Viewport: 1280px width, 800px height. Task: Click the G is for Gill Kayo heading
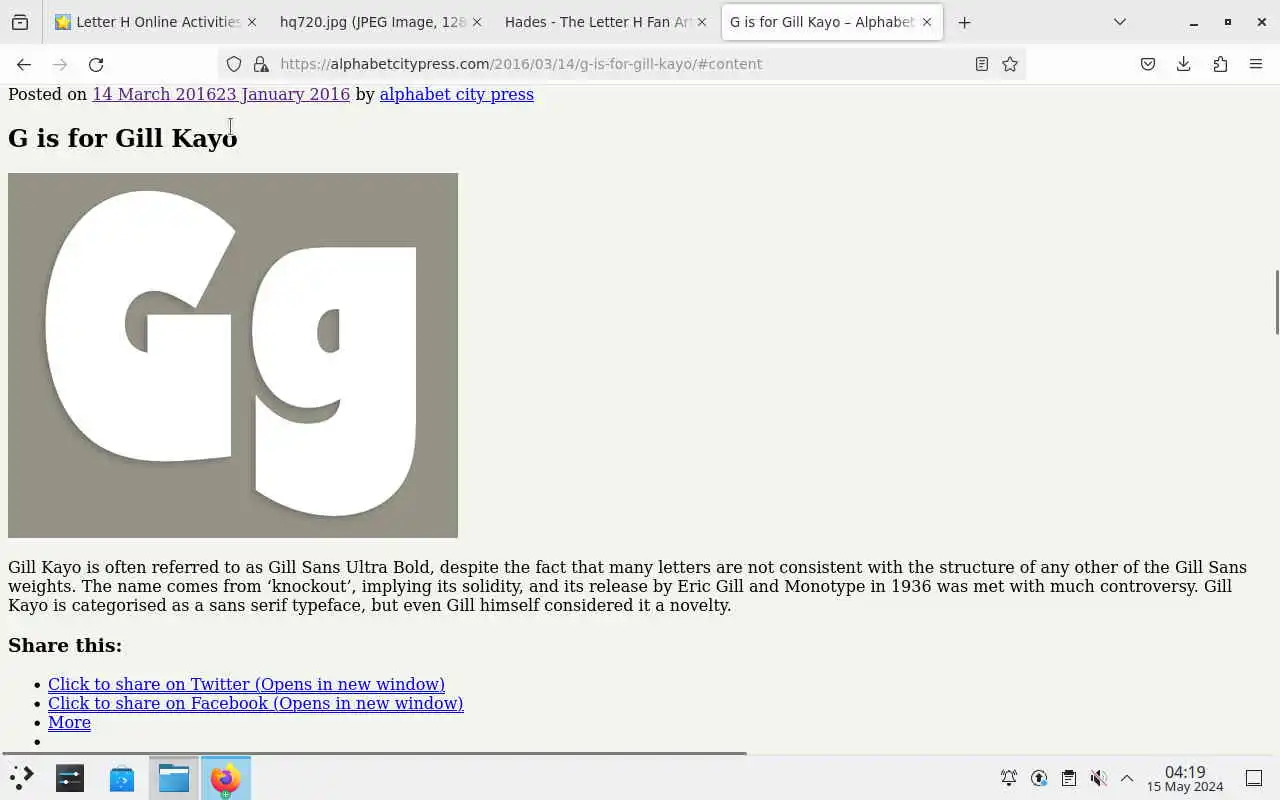click(122, 138)
